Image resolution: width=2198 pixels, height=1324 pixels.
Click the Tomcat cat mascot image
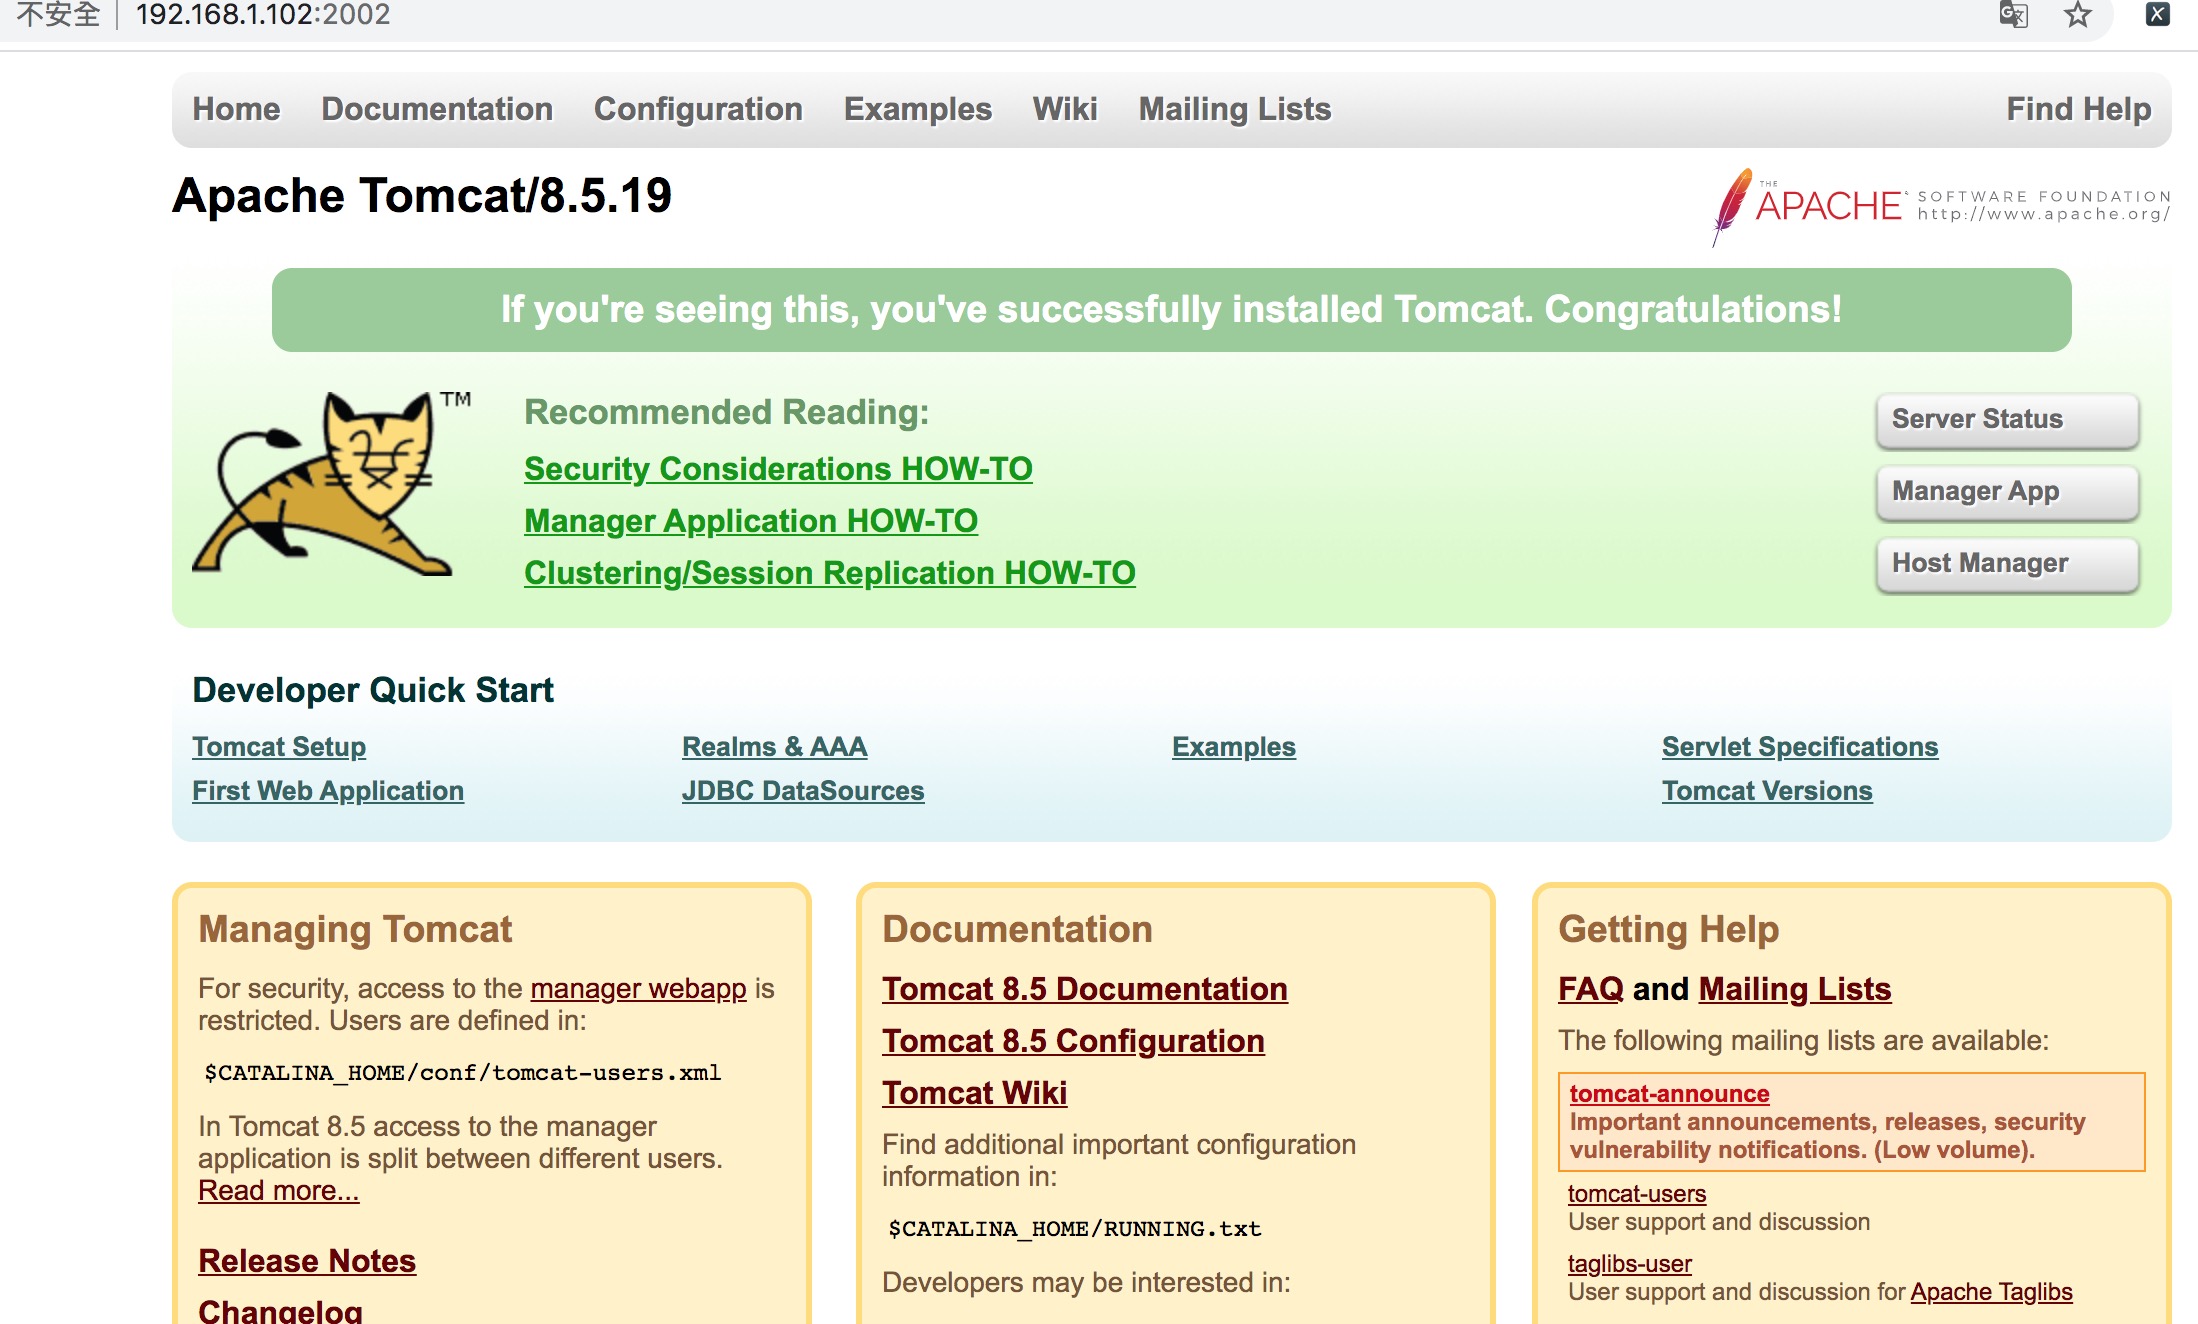pos(331,483)
